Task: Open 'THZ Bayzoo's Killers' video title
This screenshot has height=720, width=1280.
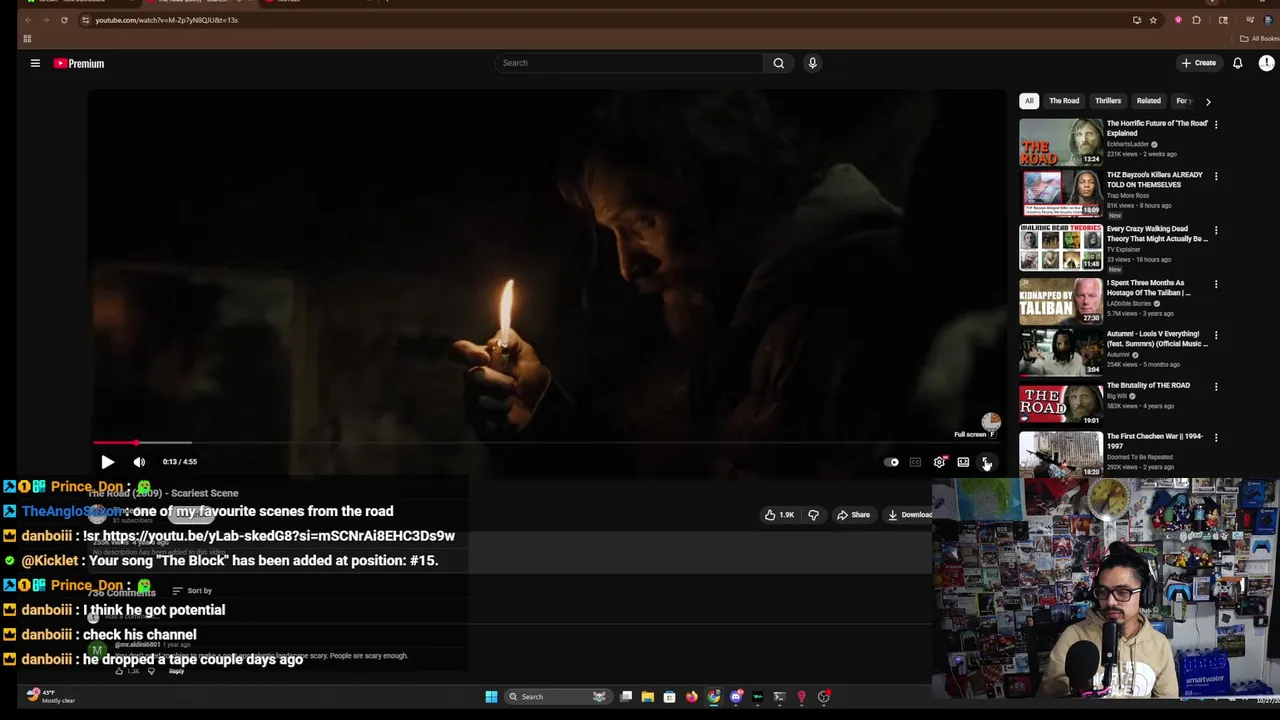Action: coord(1155,180)
